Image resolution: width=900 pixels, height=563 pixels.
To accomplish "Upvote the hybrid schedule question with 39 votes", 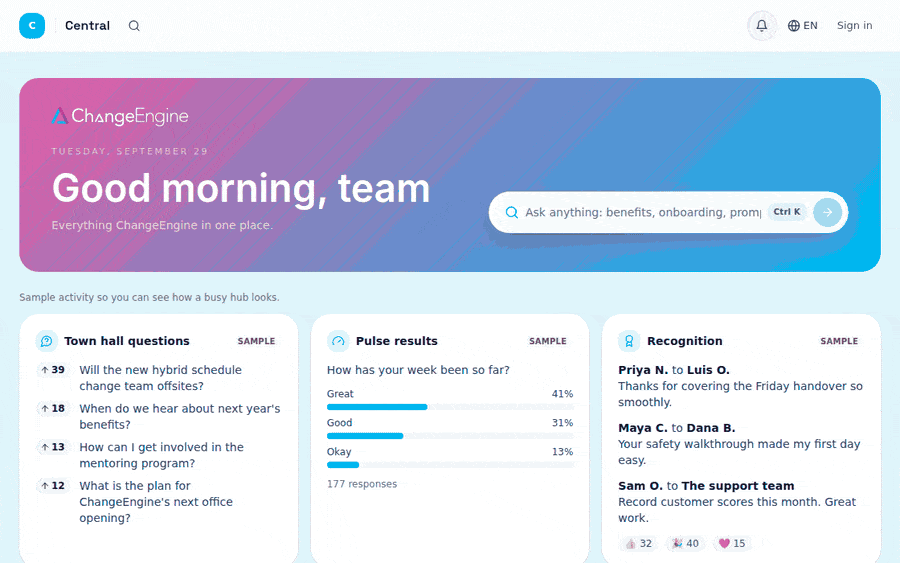I will [52, 370].
